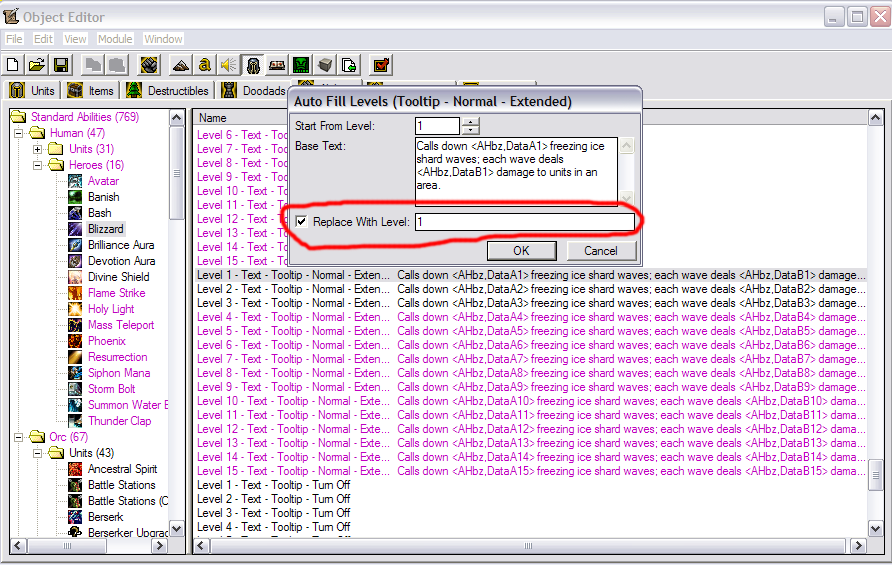Screen dimensions: 892x565
Task: Select the Level 1 Tooltip Normal Extended row
Action: coord(531,275)
